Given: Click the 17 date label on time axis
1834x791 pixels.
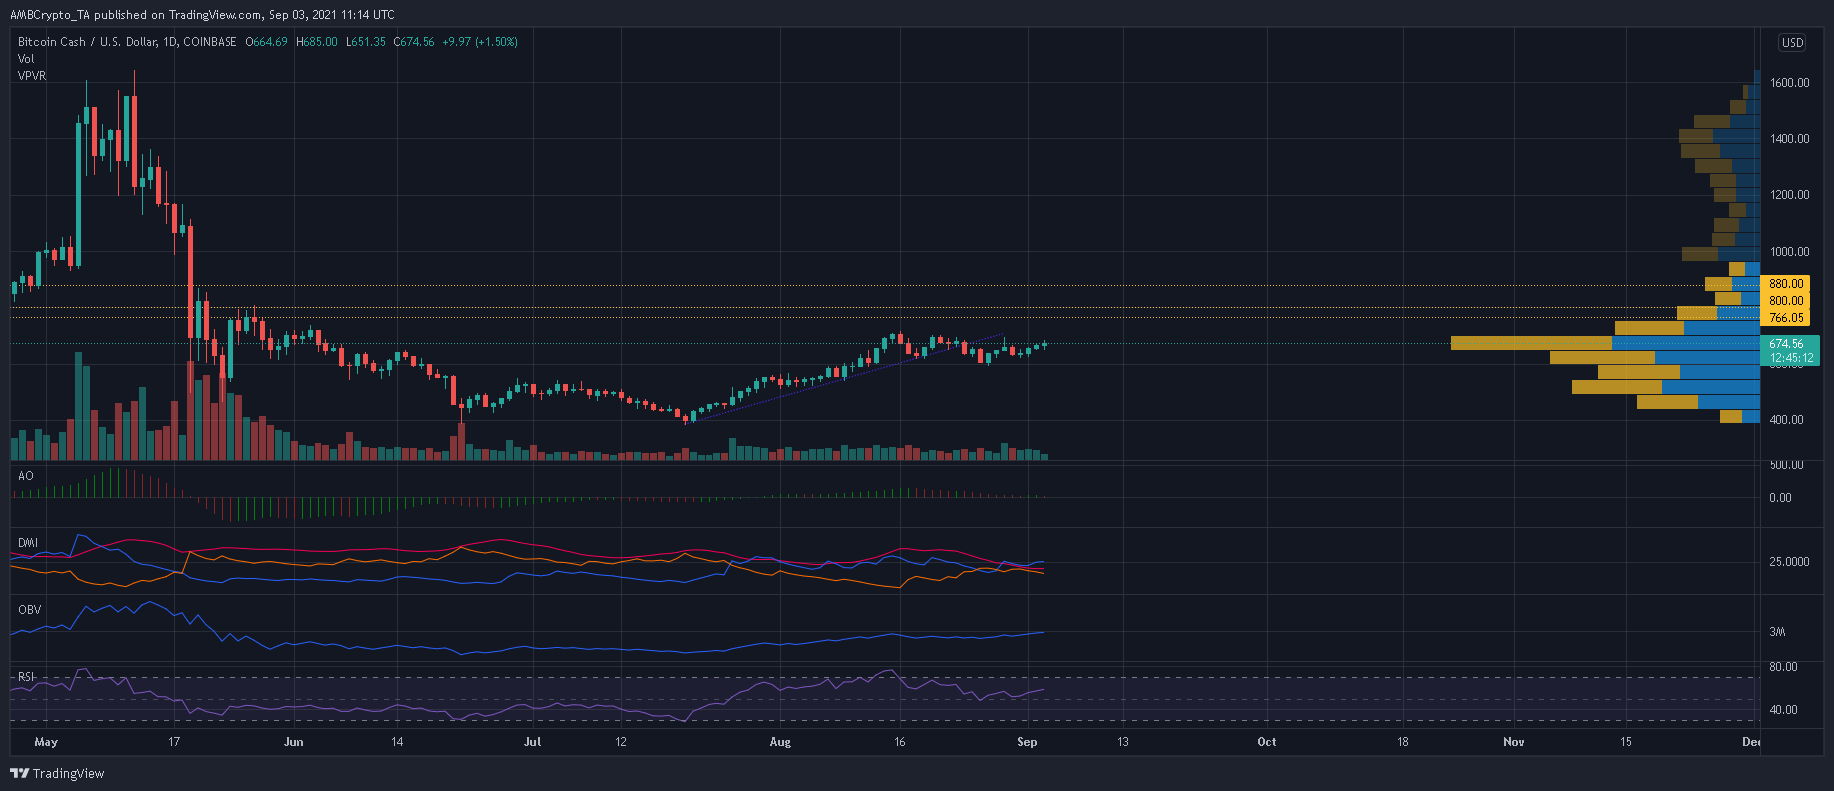Looking at the screenshot, I should pos(174,742).
